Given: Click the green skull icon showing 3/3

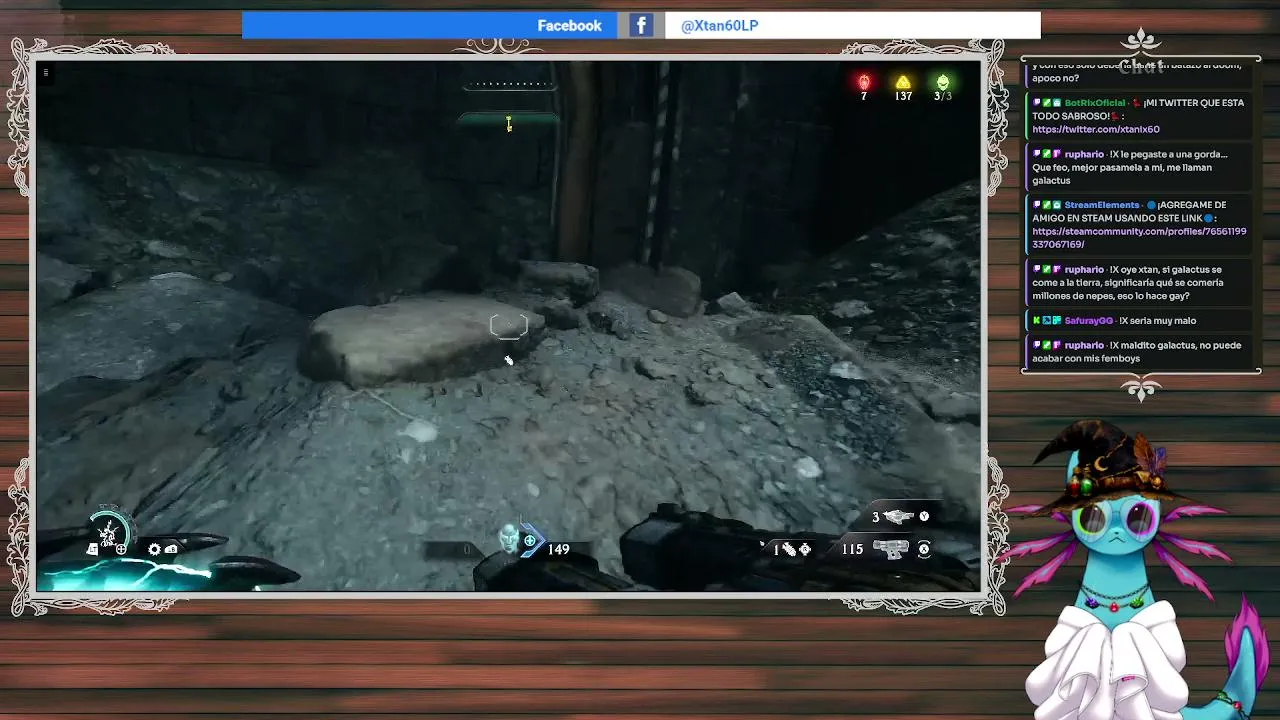Looking at the screenshot, I should click(942, 82).
